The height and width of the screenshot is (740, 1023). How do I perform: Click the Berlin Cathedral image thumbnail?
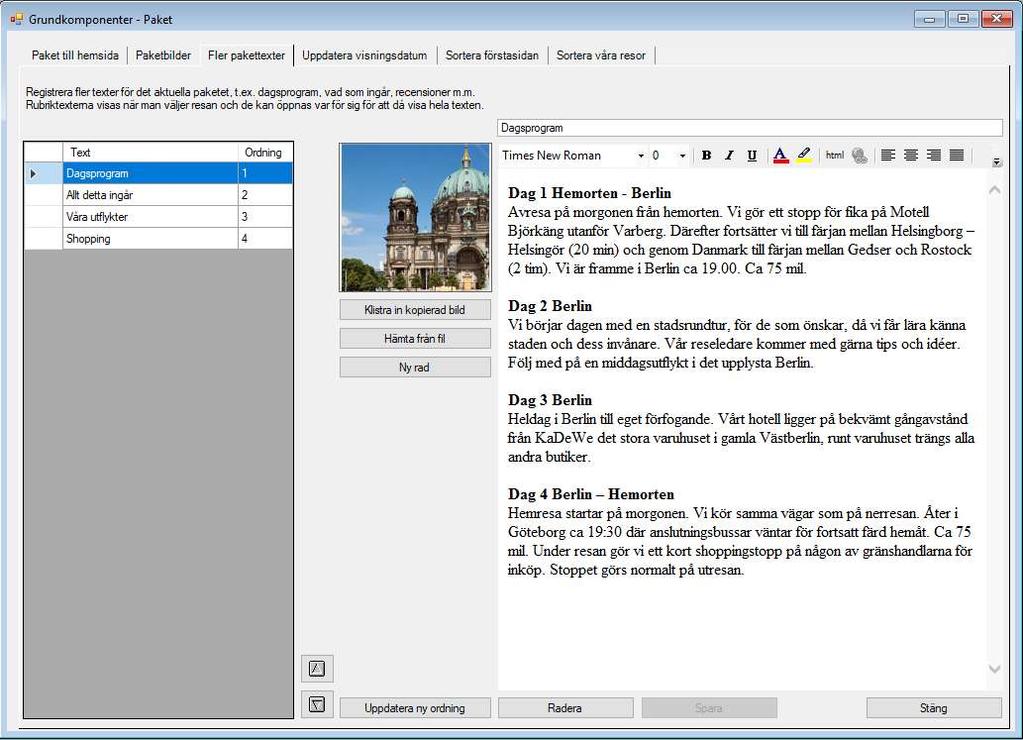click(415, 217)
